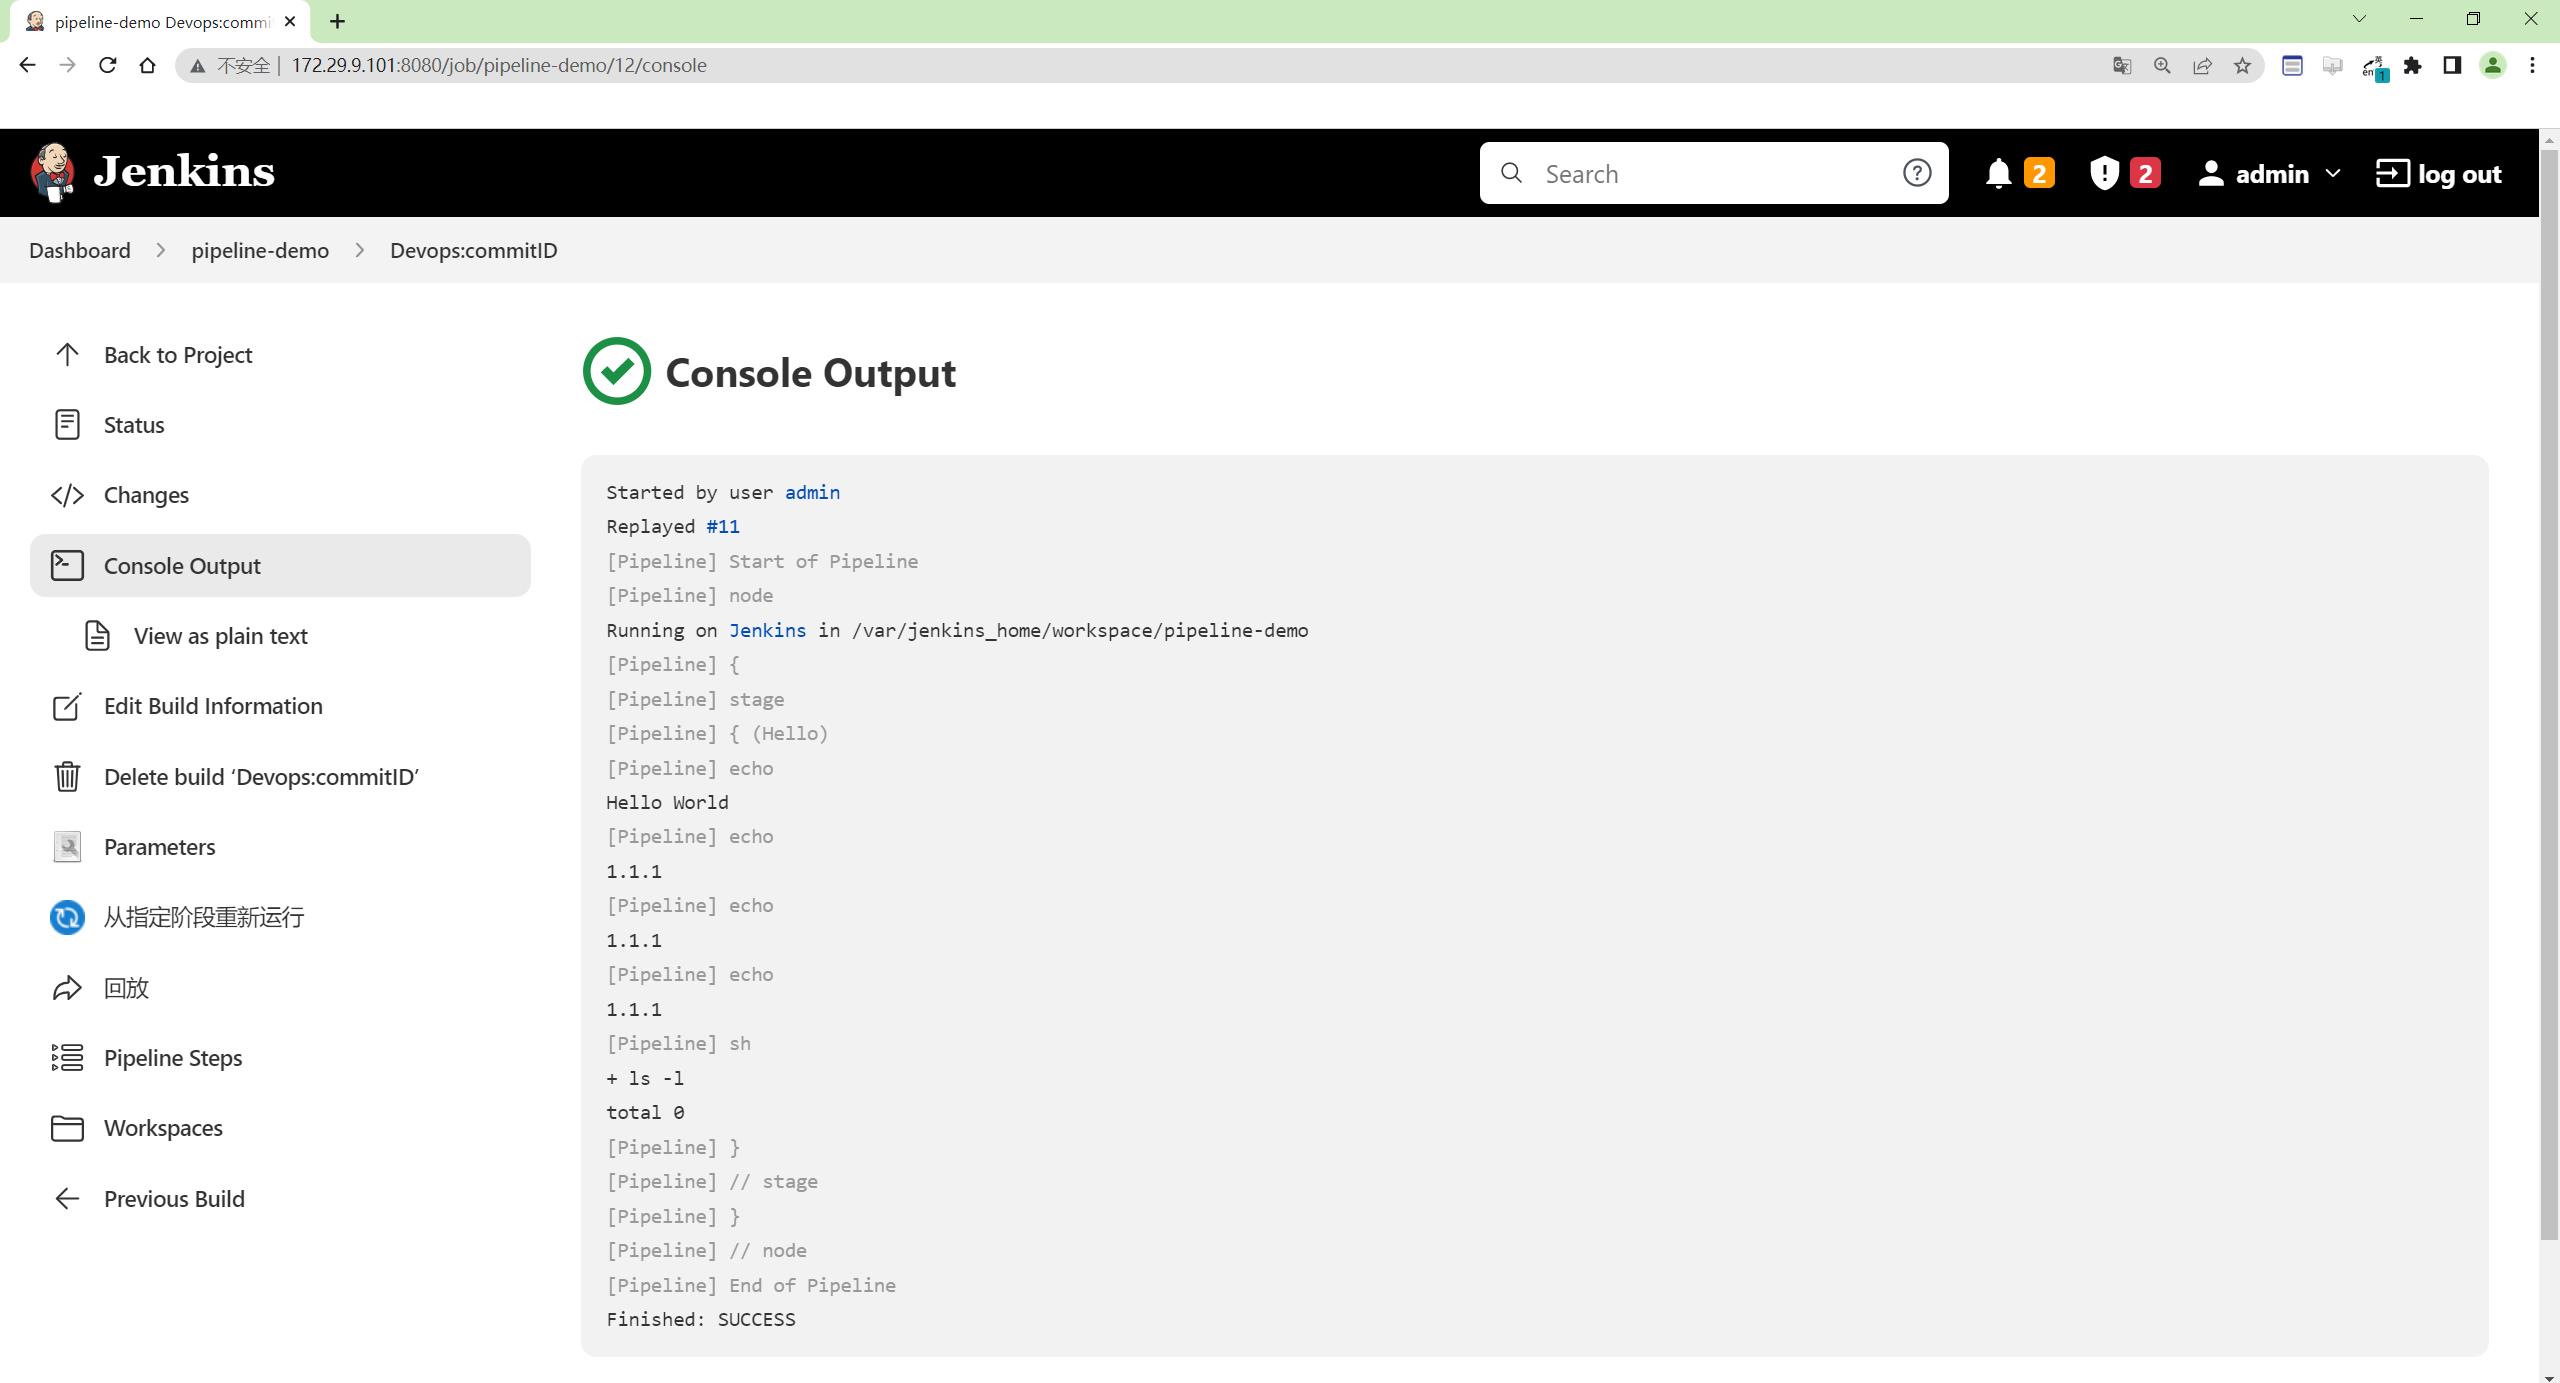Go to browser home page icon
This screenshot has width=2560, height=1383.
148,65
